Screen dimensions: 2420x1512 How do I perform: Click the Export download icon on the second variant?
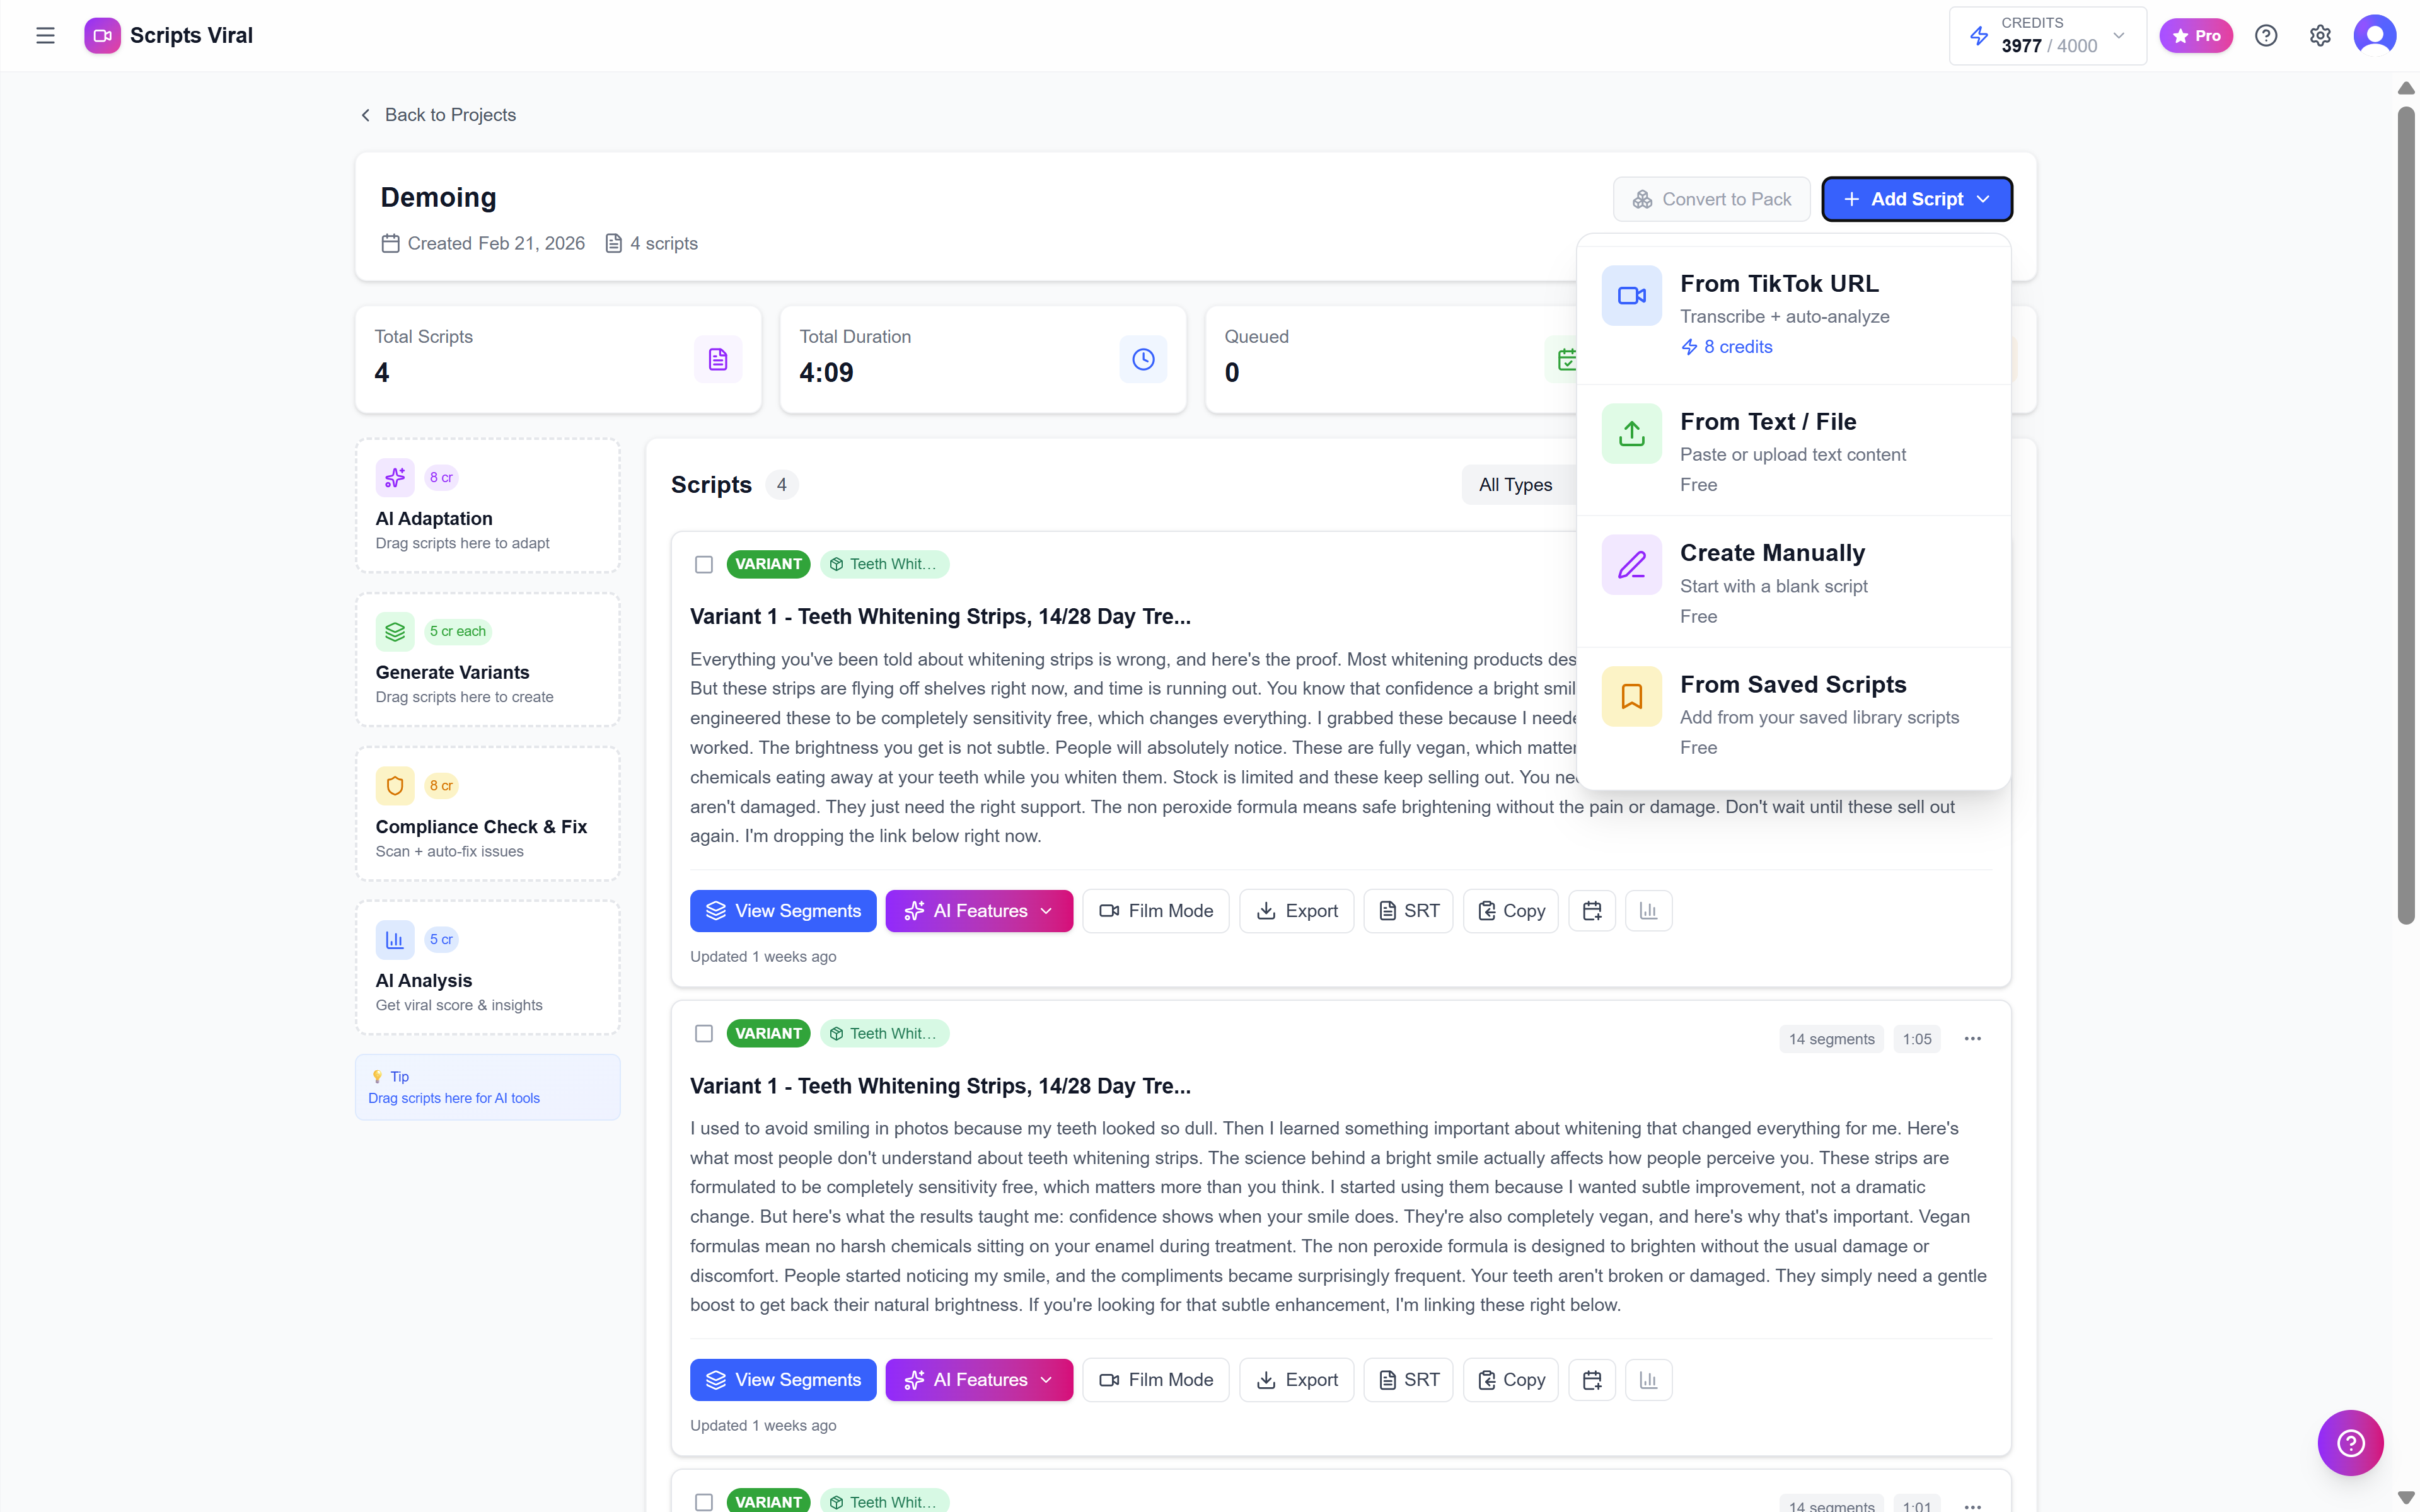click(1296, 1379)
